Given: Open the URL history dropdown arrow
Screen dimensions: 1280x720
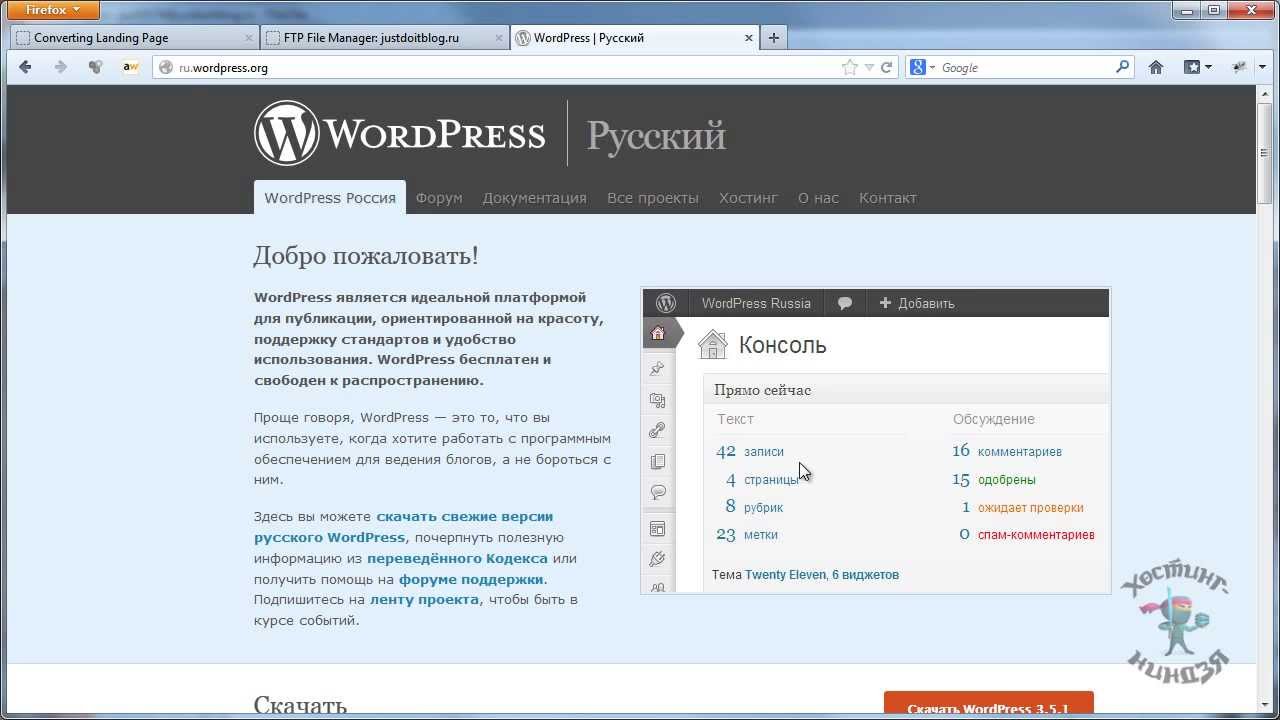Looking at the screenshot, I should coord(870,68).
